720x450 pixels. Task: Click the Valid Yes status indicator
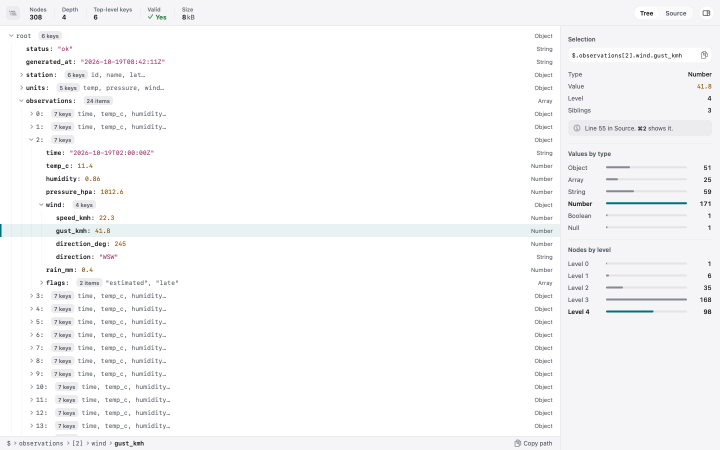click(157, 13)
